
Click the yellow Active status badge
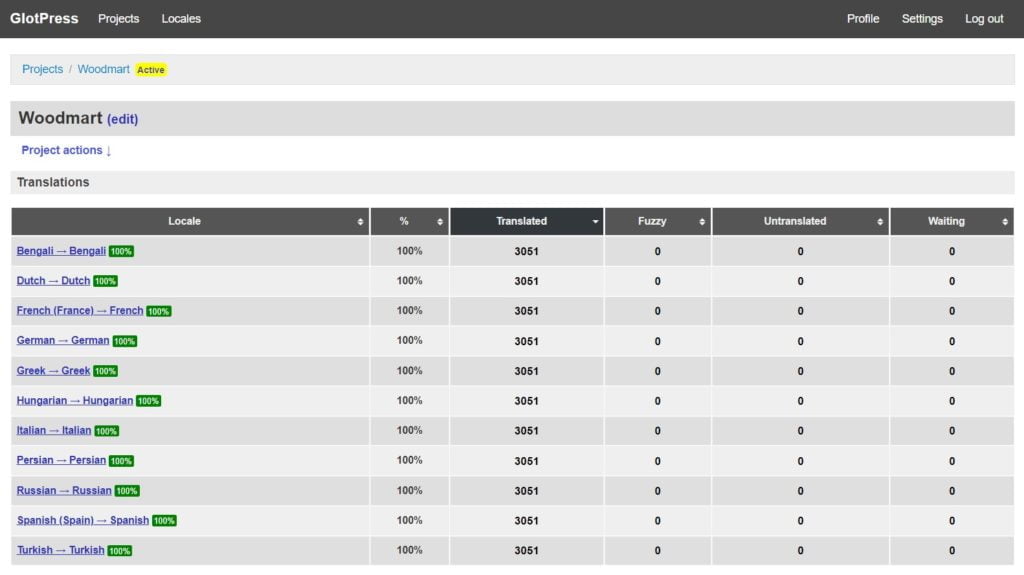[x=151, y=70]
